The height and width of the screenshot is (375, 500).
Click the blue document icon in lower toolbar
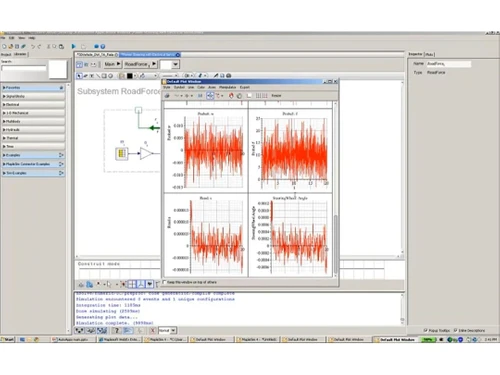89,284
